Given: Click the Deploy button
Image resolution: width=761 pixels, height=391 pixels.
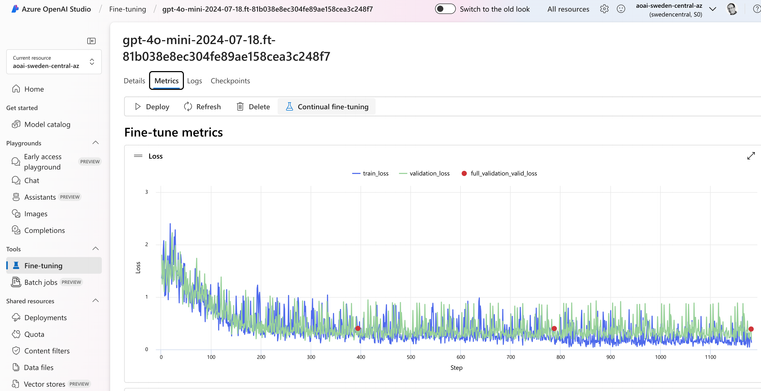Looking at the screenshot, I should pyautogui.click(x=151, y=107).
